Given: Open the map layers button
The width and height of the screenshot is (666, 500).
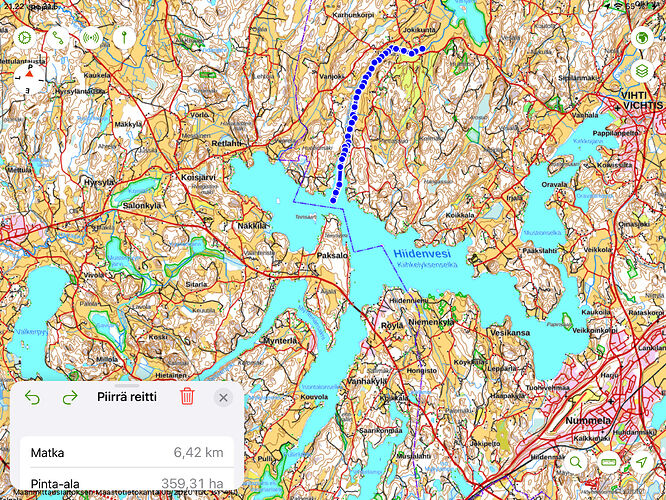Looking at the screenshot, I should 641,71.
